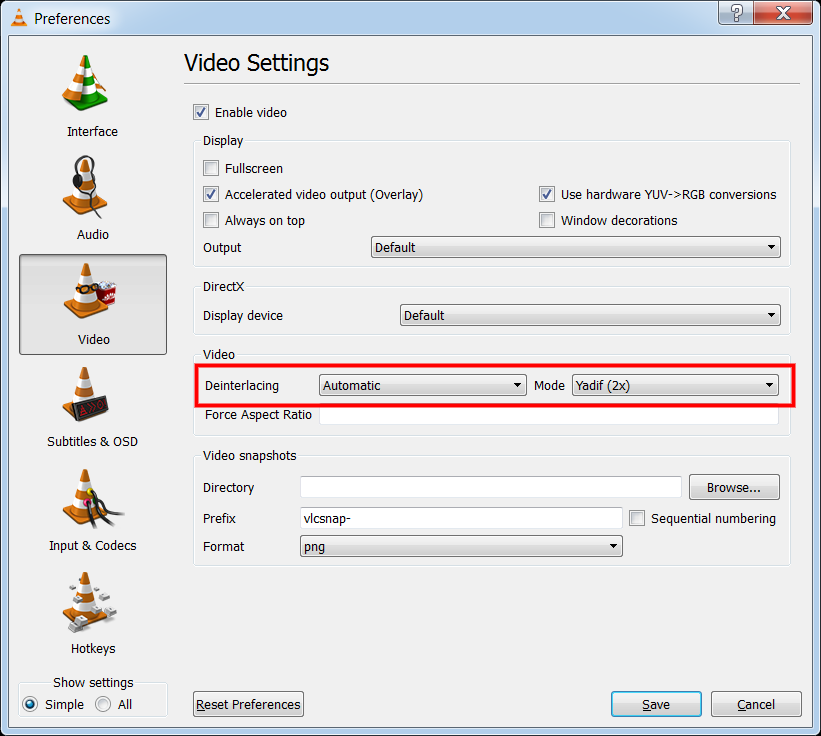
Task: Click the help question mark button
Action: [736, 13]
